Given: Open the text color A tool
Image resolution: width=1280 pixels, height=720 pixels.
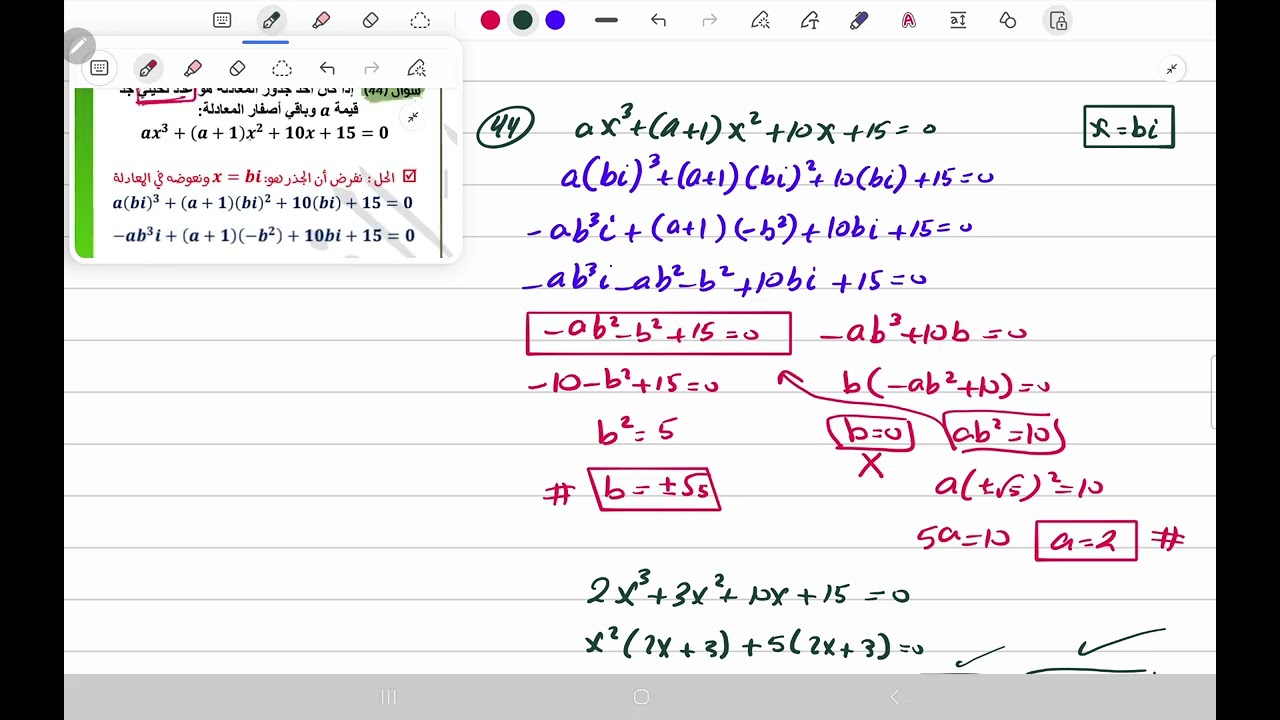Looking at the screenshot, I should 908,20.
